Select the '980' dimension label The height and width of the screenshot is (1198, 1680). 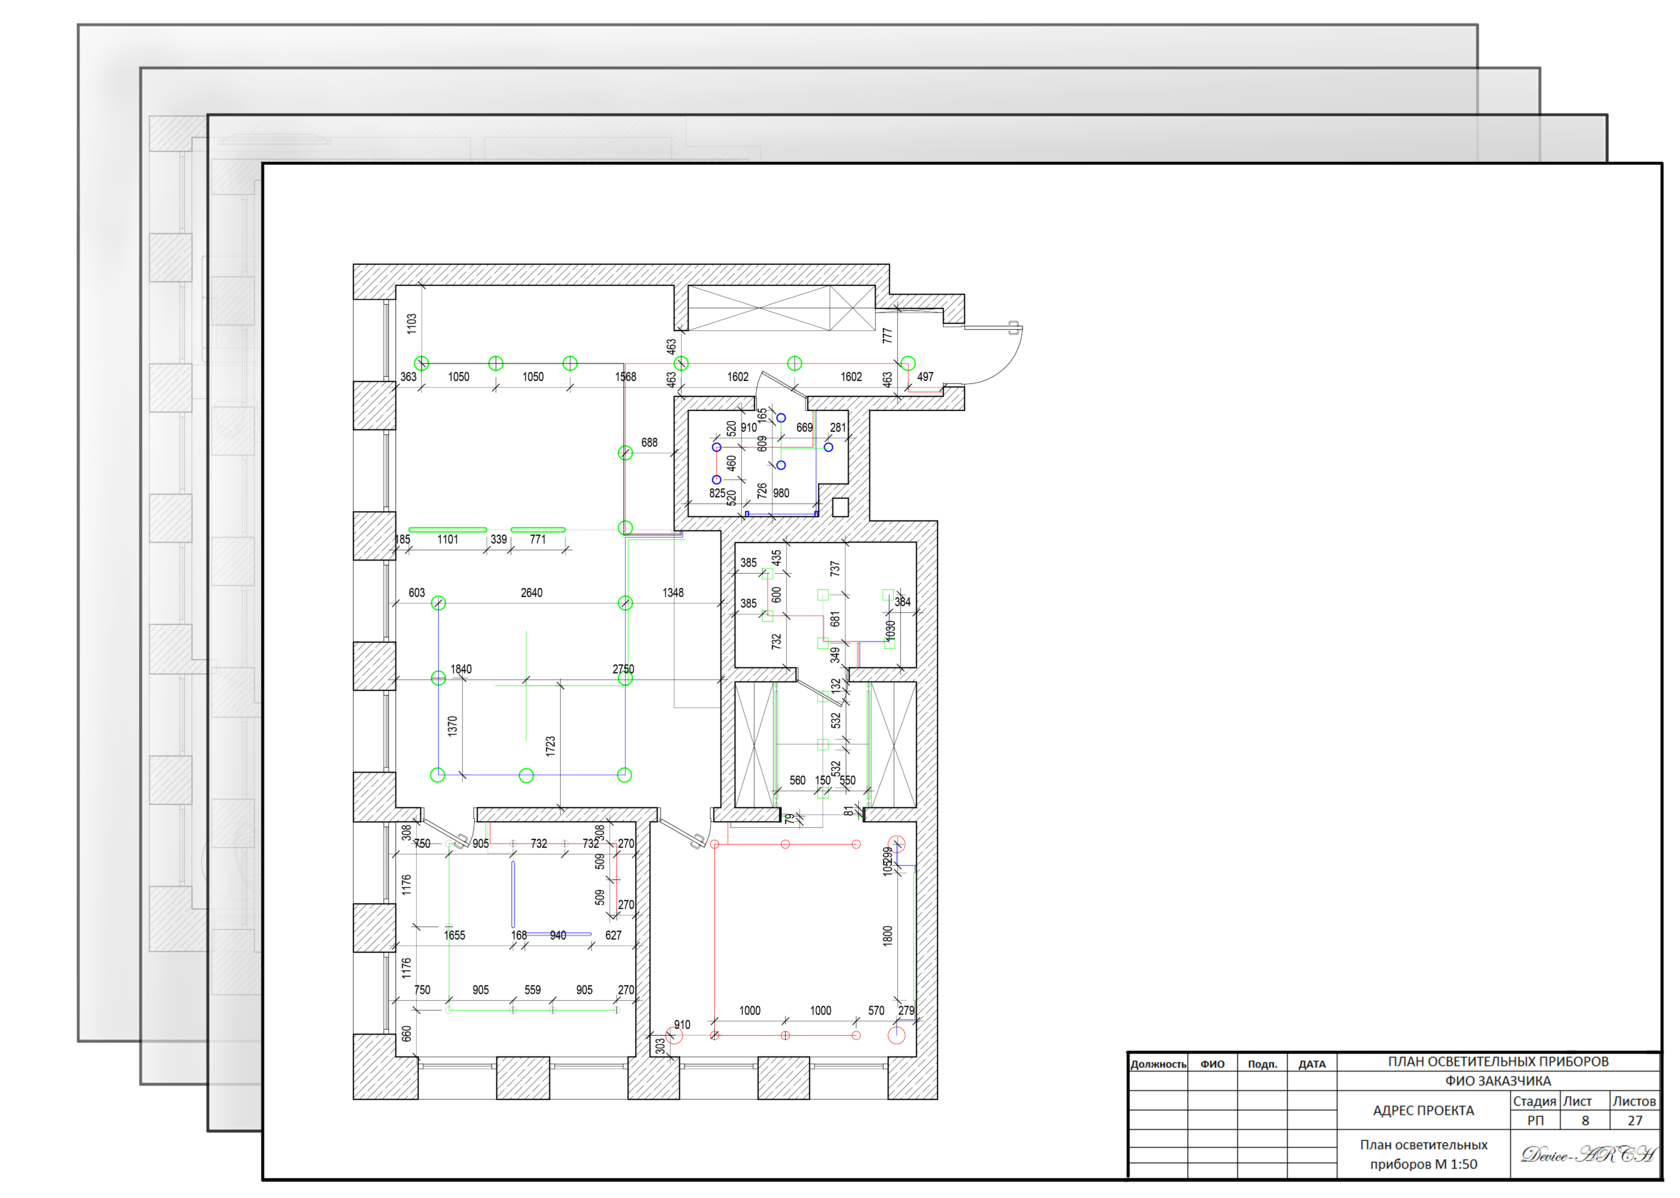(781, 493)
